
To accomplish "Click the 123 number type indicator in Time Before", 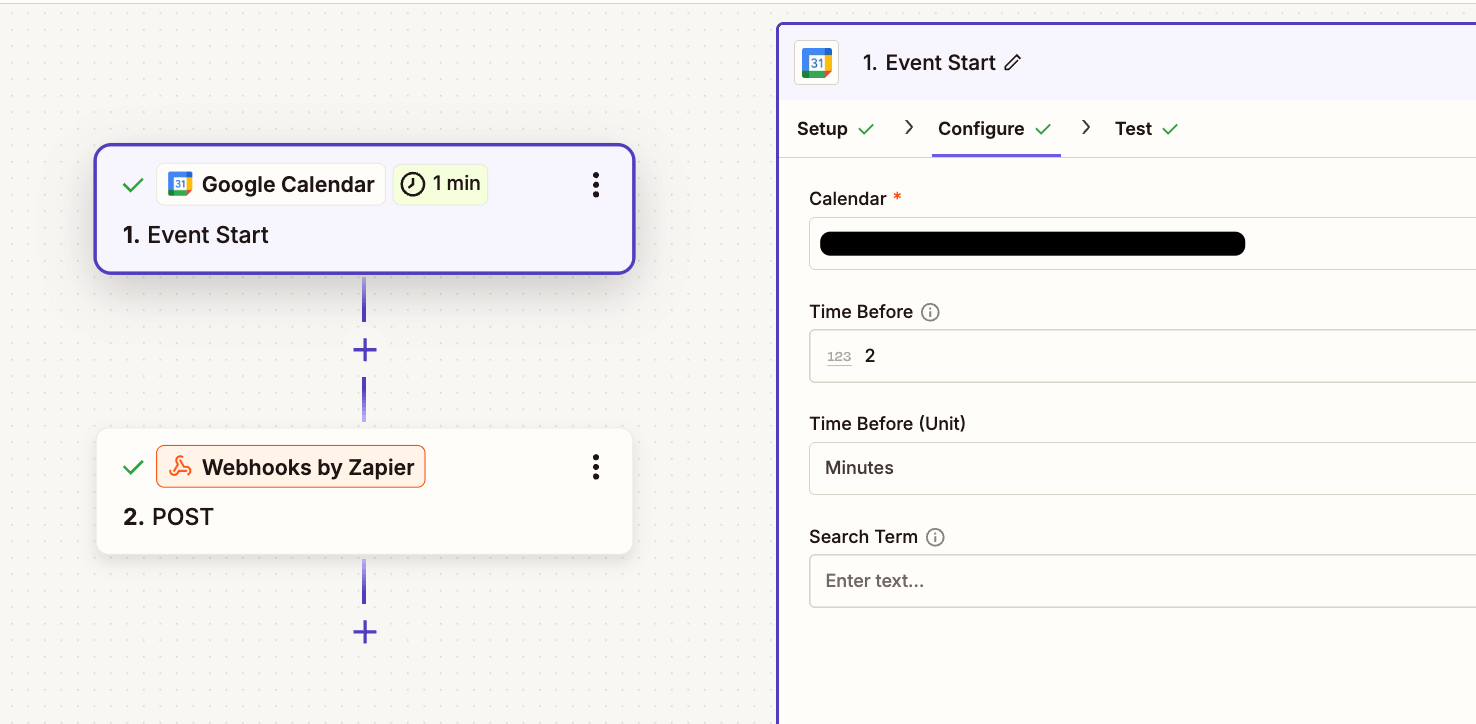I will point(839,356).
